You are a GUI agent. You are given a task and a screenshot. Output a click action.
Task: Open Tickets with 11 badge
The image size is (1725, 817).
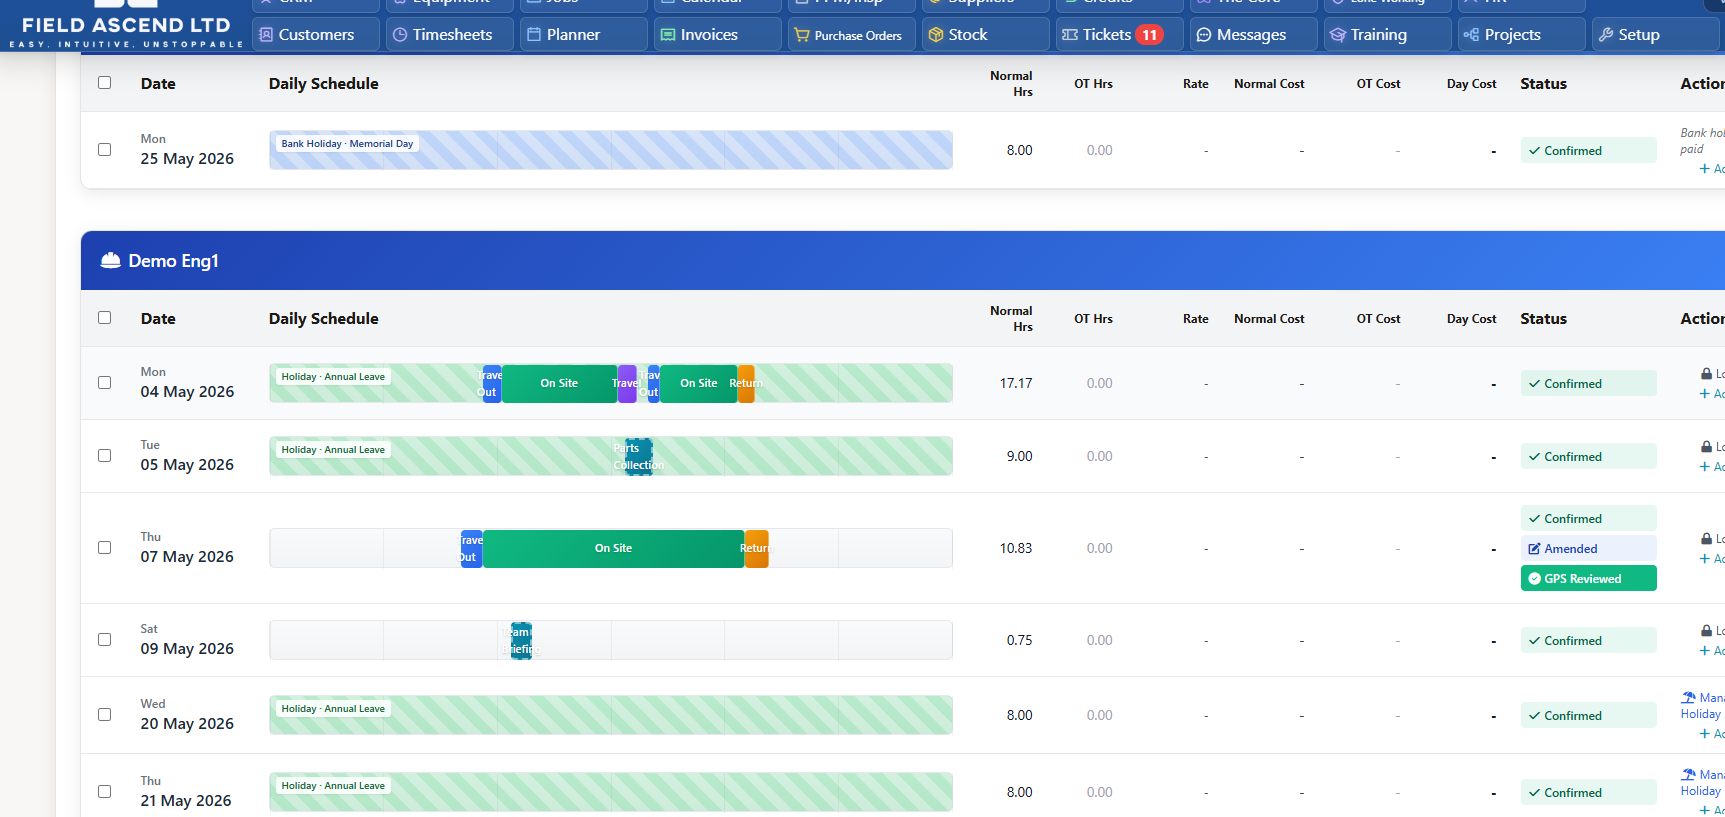1120,34
